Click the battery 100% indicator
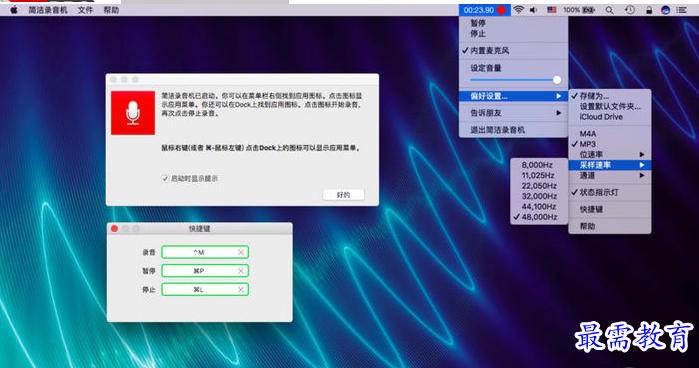 (x=579, y=10)
